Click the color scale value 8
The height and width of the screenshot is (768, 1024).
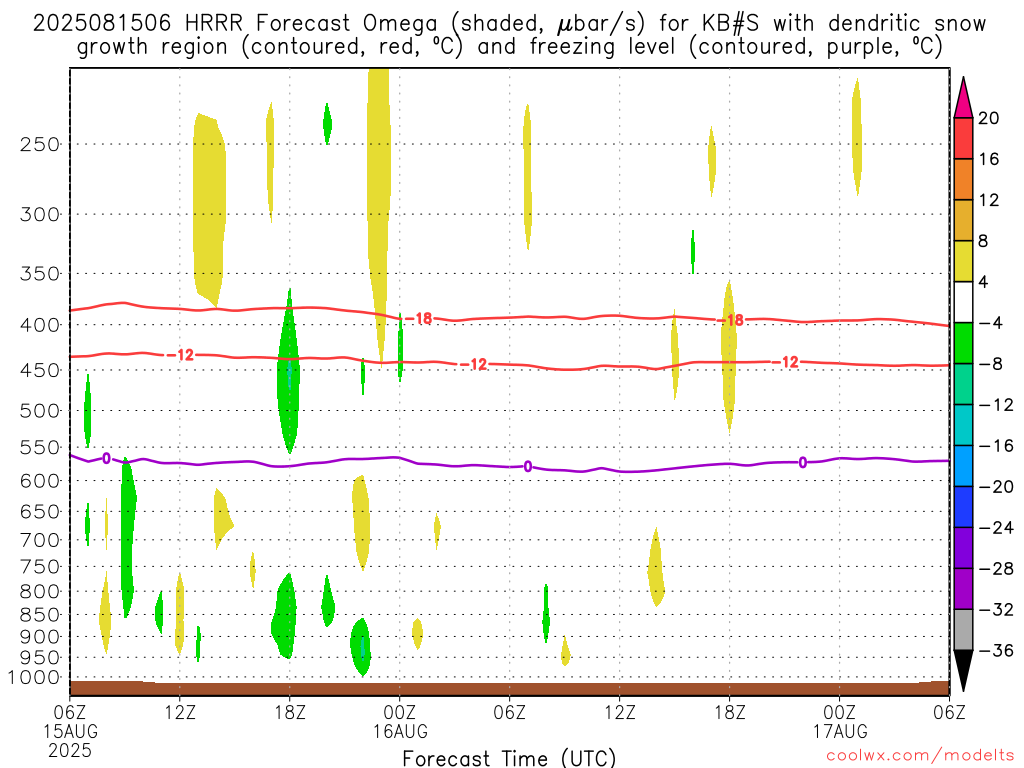tap(983, 241)
